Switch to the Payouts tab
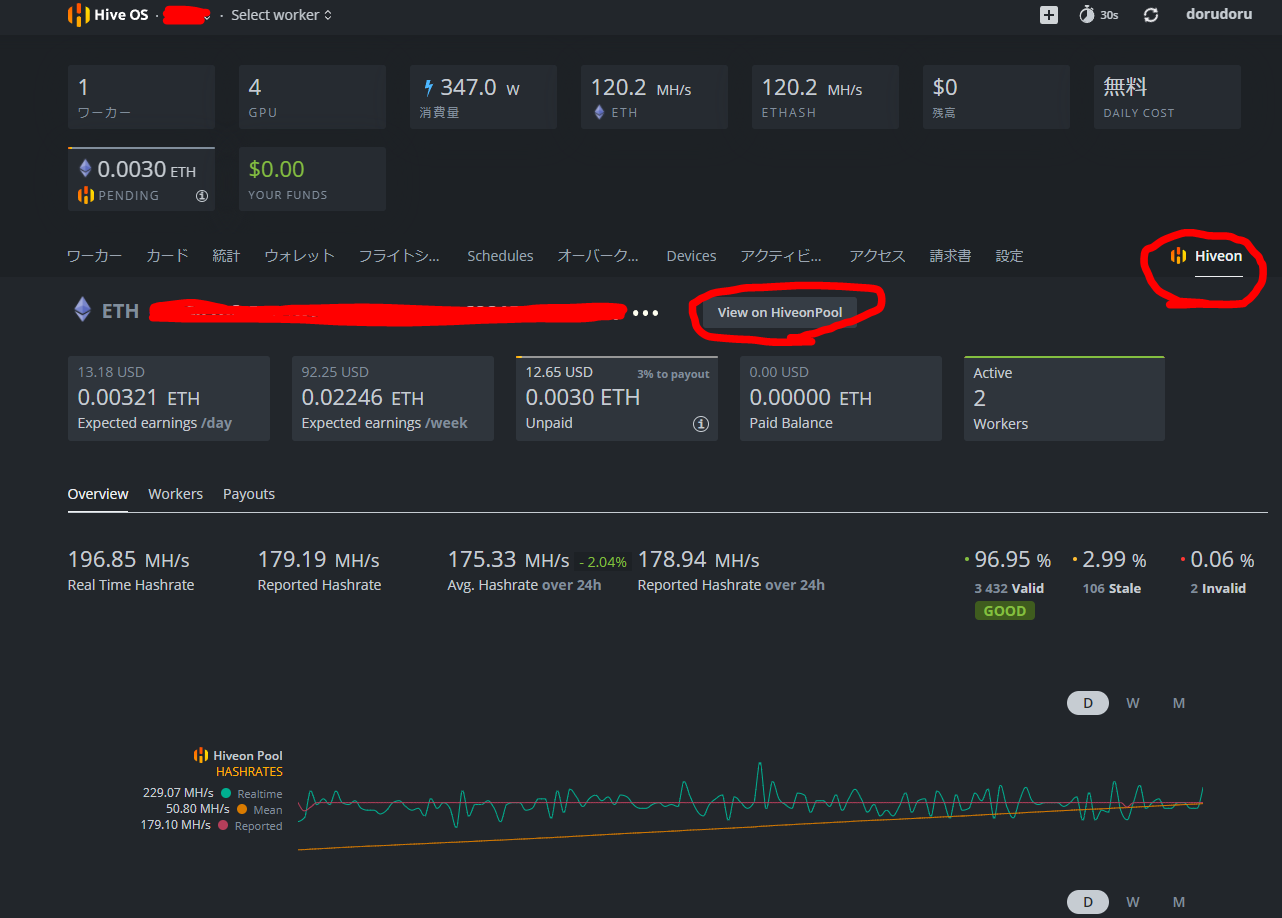The height and width of the screenshot is (918, 1282). pyautogui.click(x=248, y=493)
